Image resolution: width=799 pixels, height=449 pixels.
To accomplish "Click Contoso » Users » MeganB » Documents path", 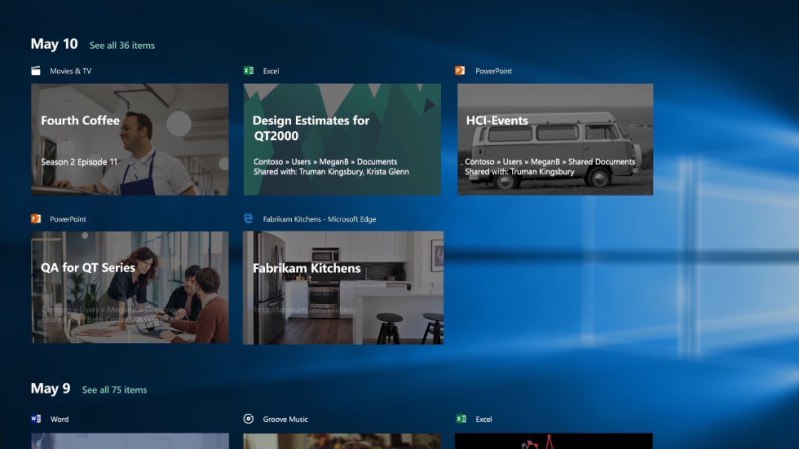I will click(325, 162).
